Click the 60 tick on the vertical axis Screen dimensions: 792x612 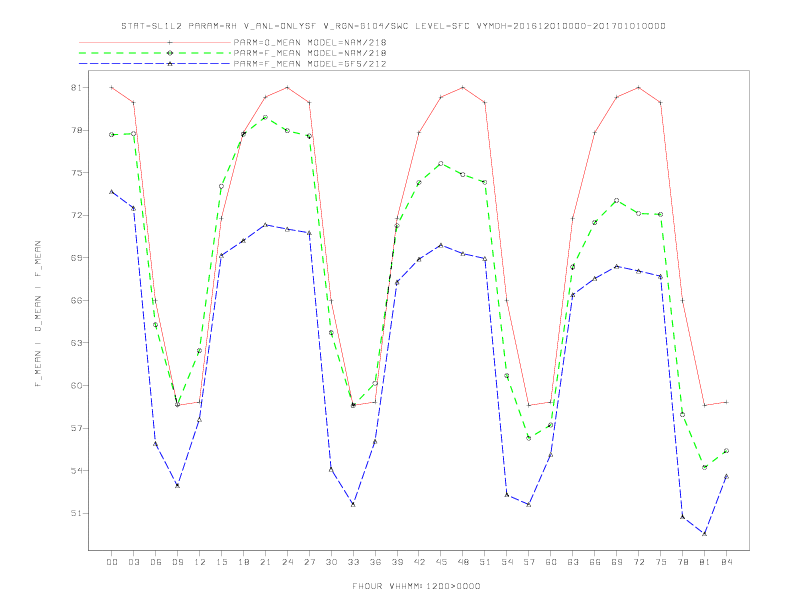tap(76, 385)
